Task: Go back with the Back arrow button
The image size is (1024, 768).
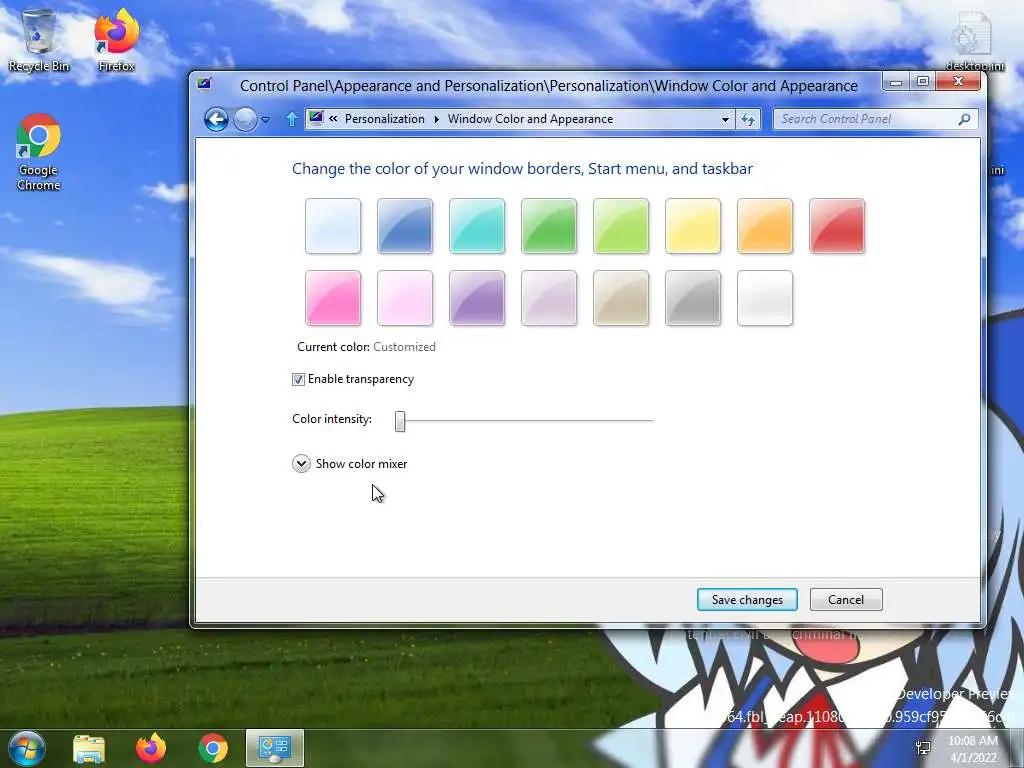Action: (216, 120)
